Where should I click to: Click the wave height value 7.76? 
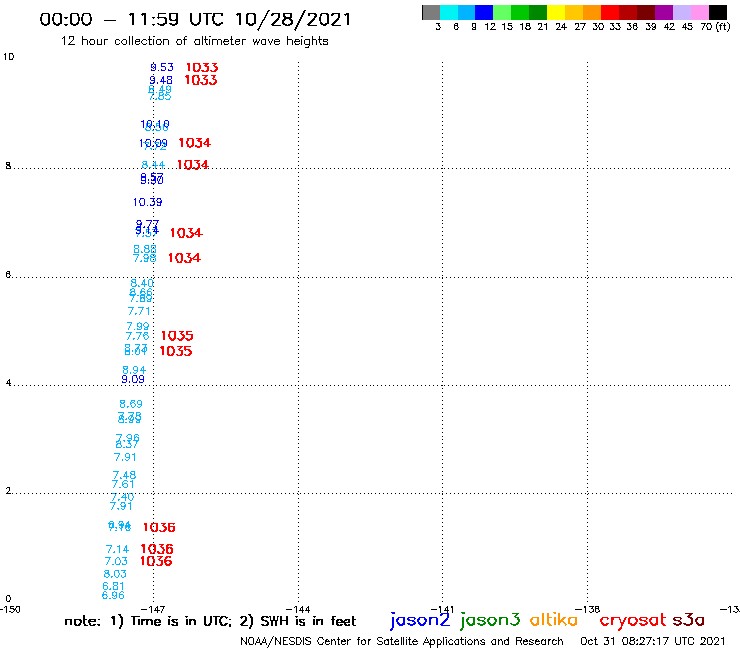point(137,336)
